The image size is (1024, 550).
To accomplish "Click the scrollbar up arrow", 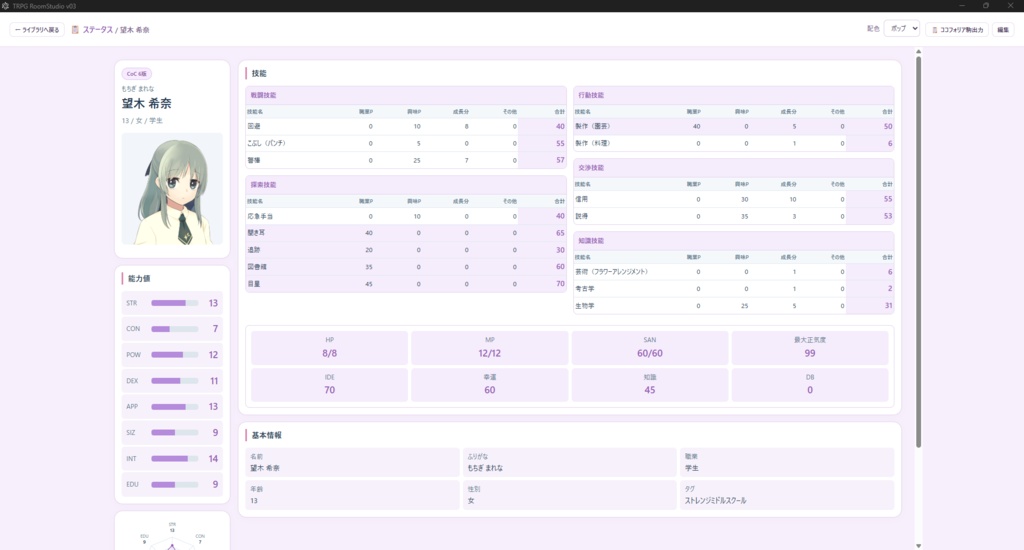I will (918, 51).
